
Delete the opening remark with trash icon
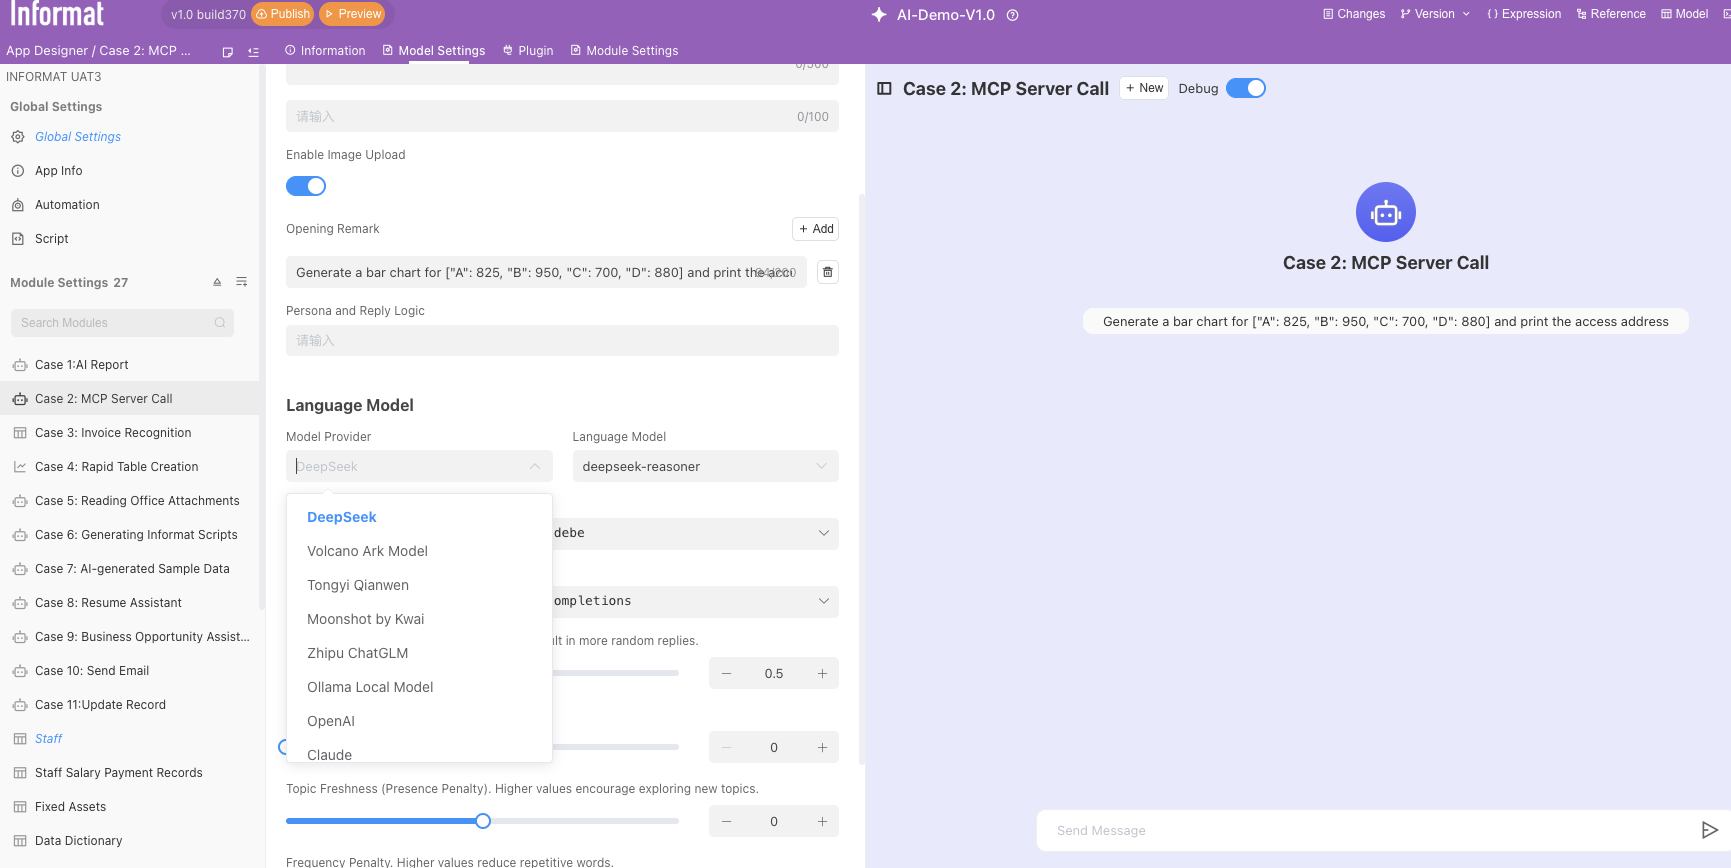click(x=827, y=272)
